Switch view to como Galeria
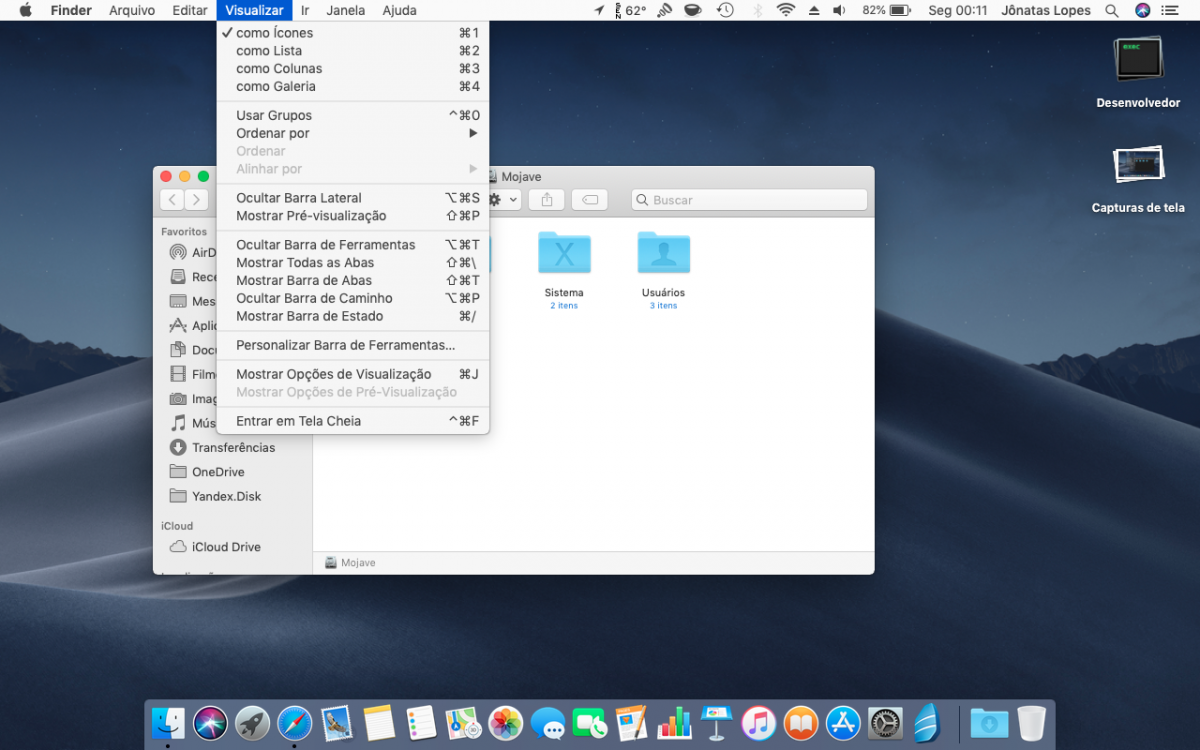The width and height of the screenshot is (1200, 750). 353,87
